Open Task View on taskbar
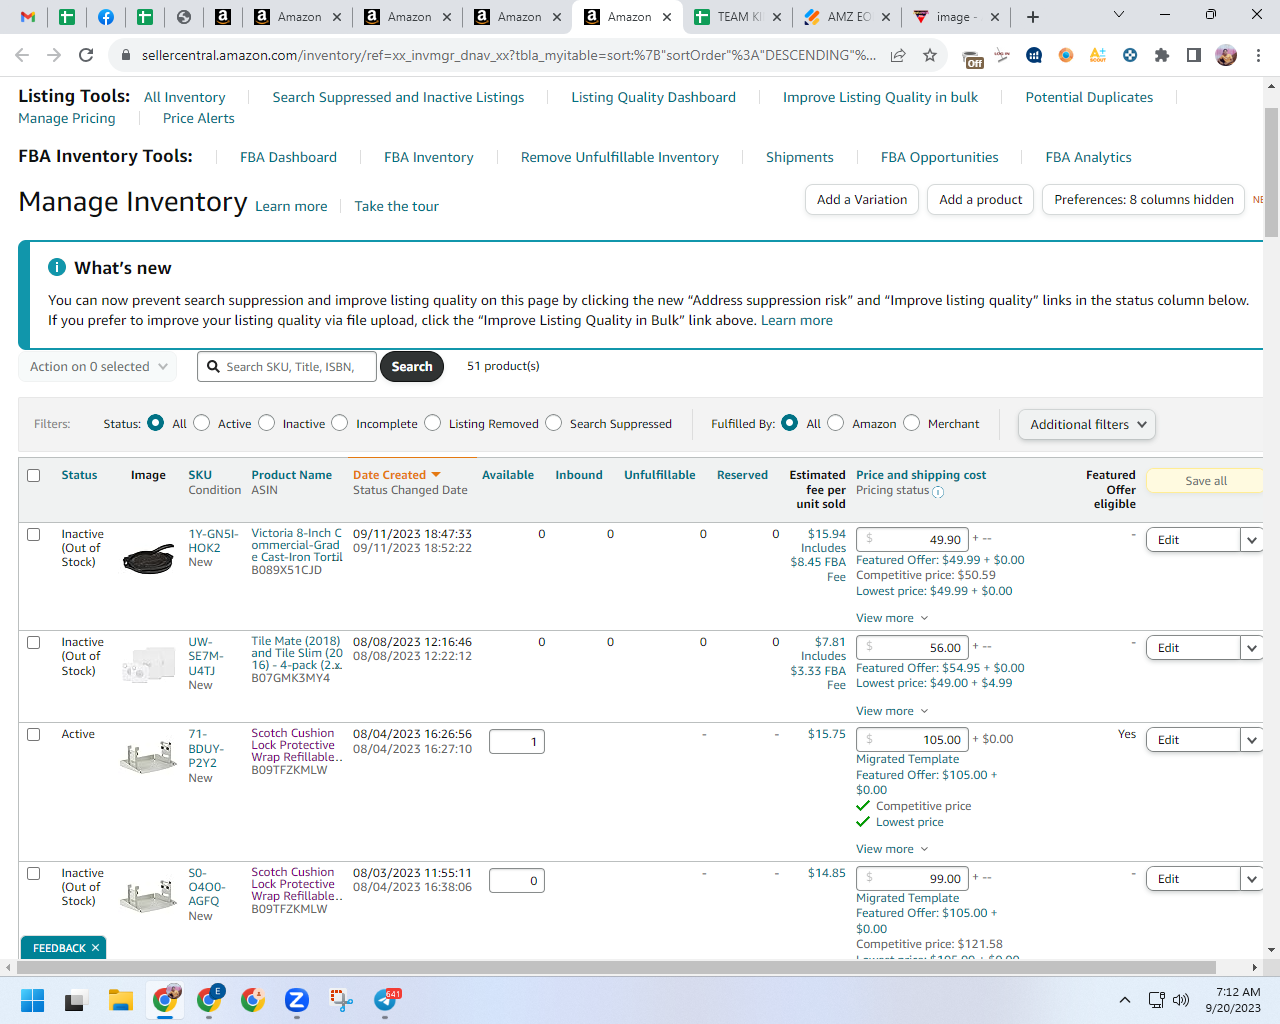 pos(76,1000)
